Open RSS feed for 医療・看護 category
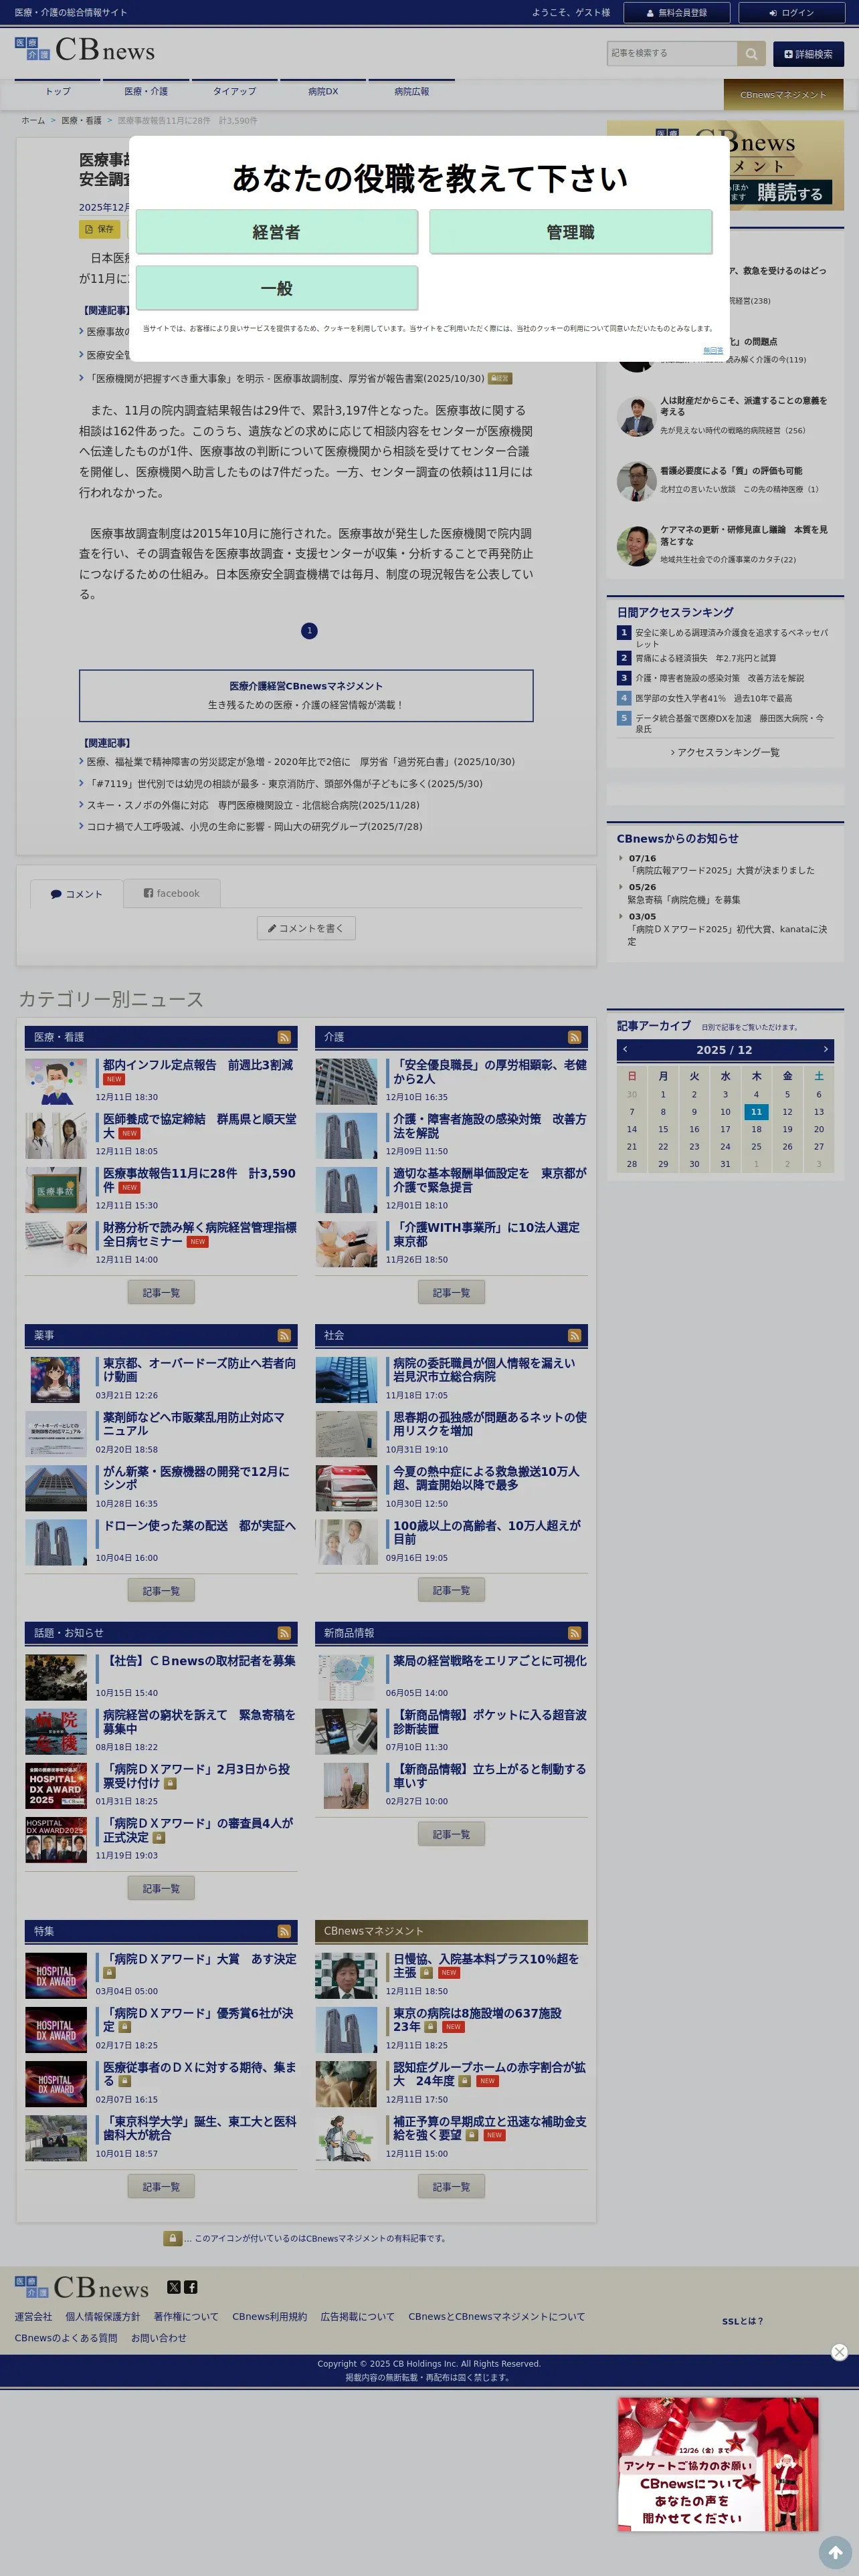 coord(284,1037)
